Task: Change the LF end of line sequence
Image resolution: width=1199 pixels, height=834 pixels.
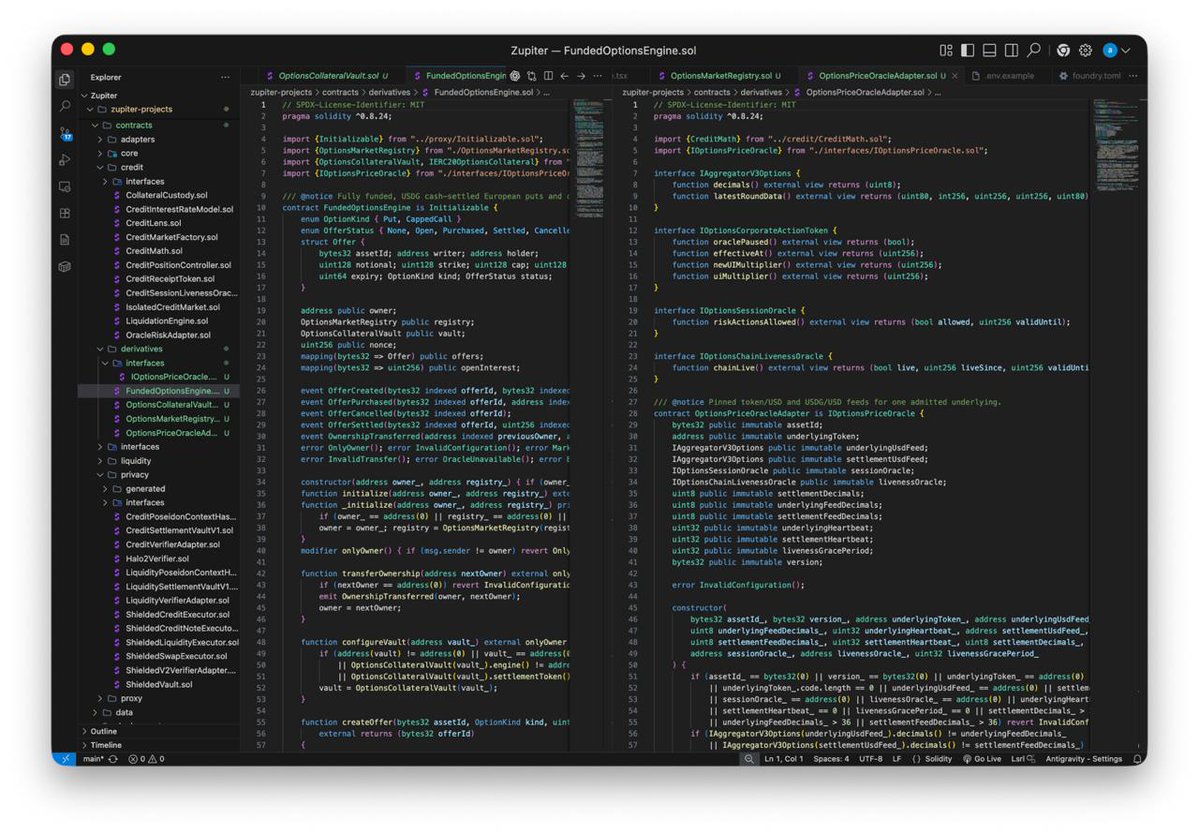Action: click(896, 760)
